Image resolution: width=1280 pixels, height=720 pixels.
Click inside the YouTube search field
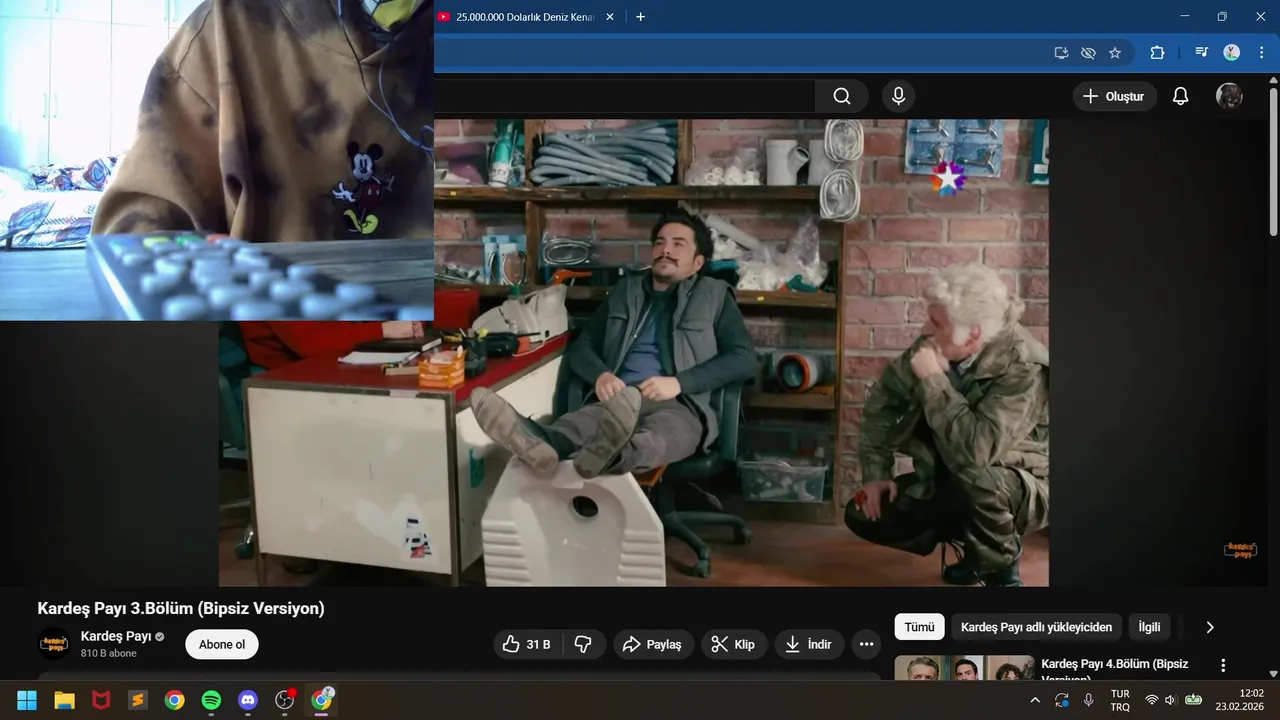(x=625, y=96)
